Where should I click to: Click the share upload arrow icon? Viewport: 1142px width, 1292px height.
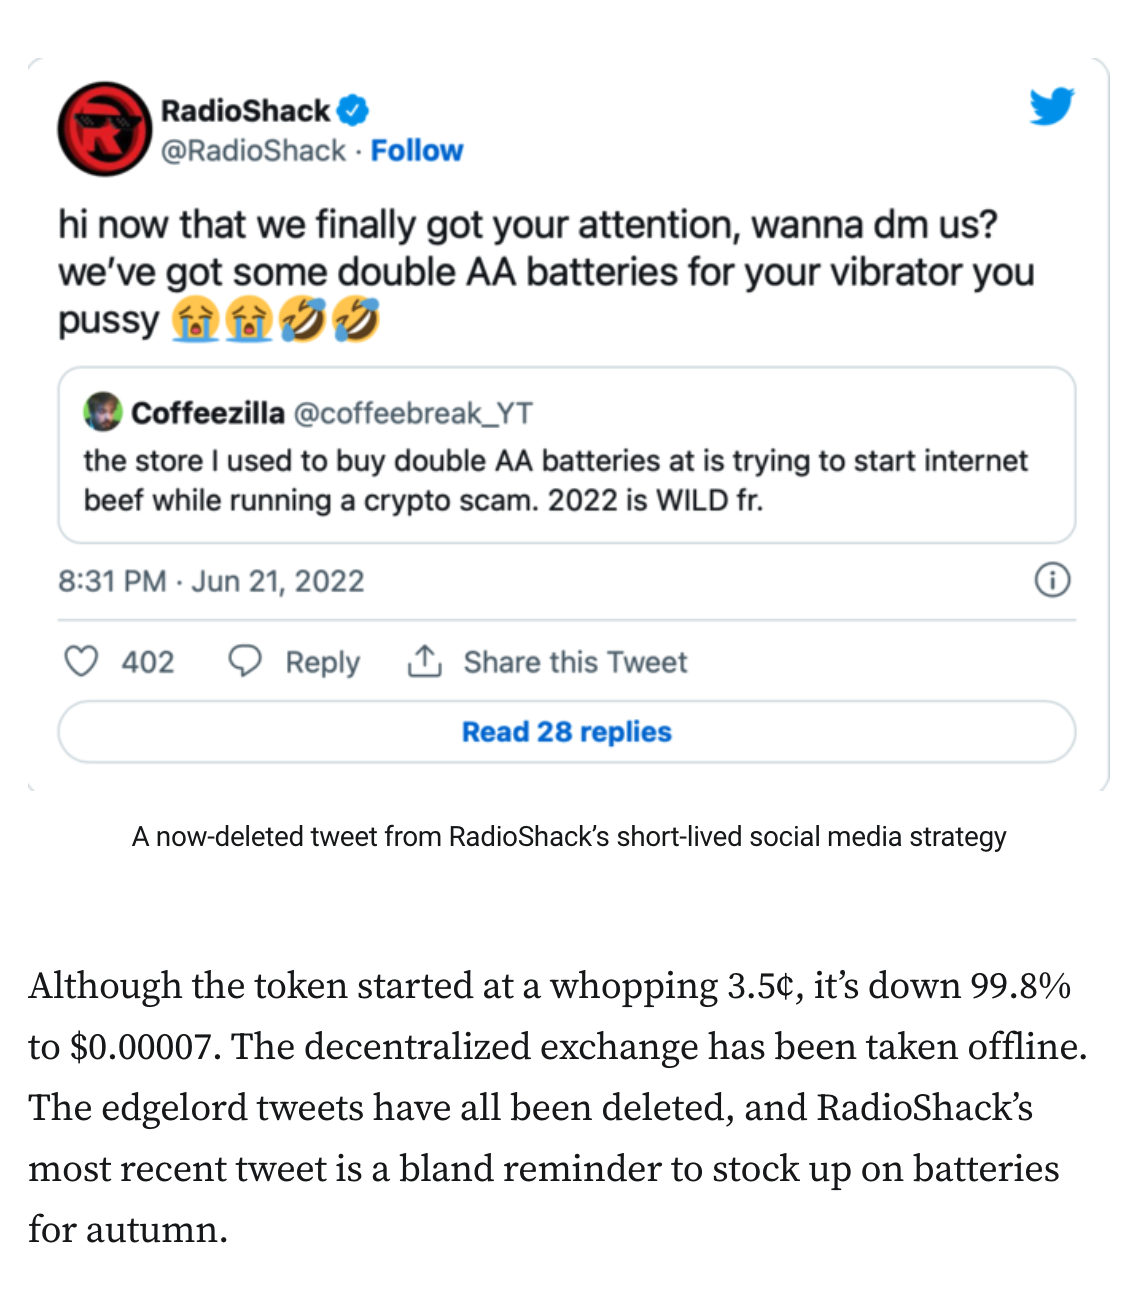point(425,661)
